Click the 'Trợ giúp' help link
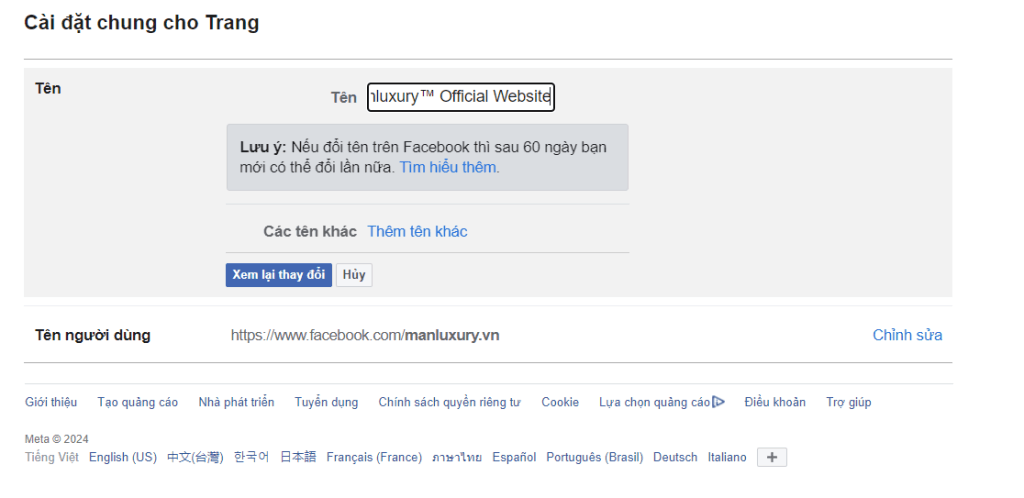This screenshot has height=498, width=1024. click(x=848, y=402)
